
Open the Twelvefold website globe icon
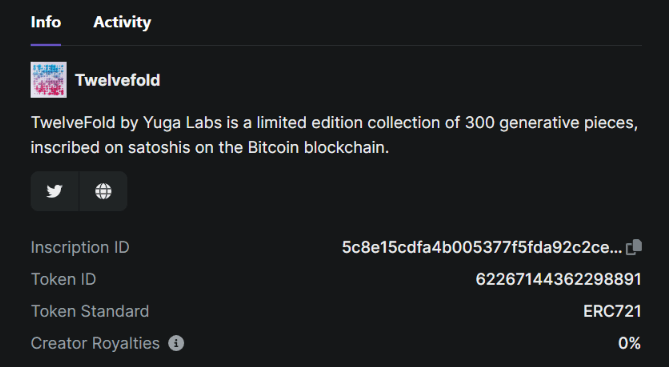(x=103, y=191)
